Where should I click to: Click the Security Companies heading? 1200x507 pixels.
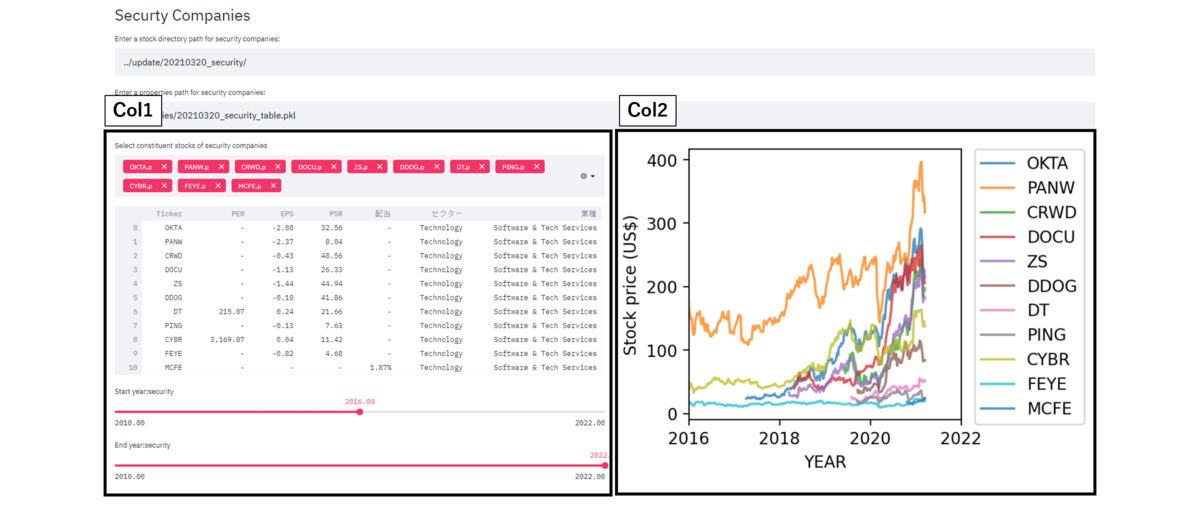(182, 16)
